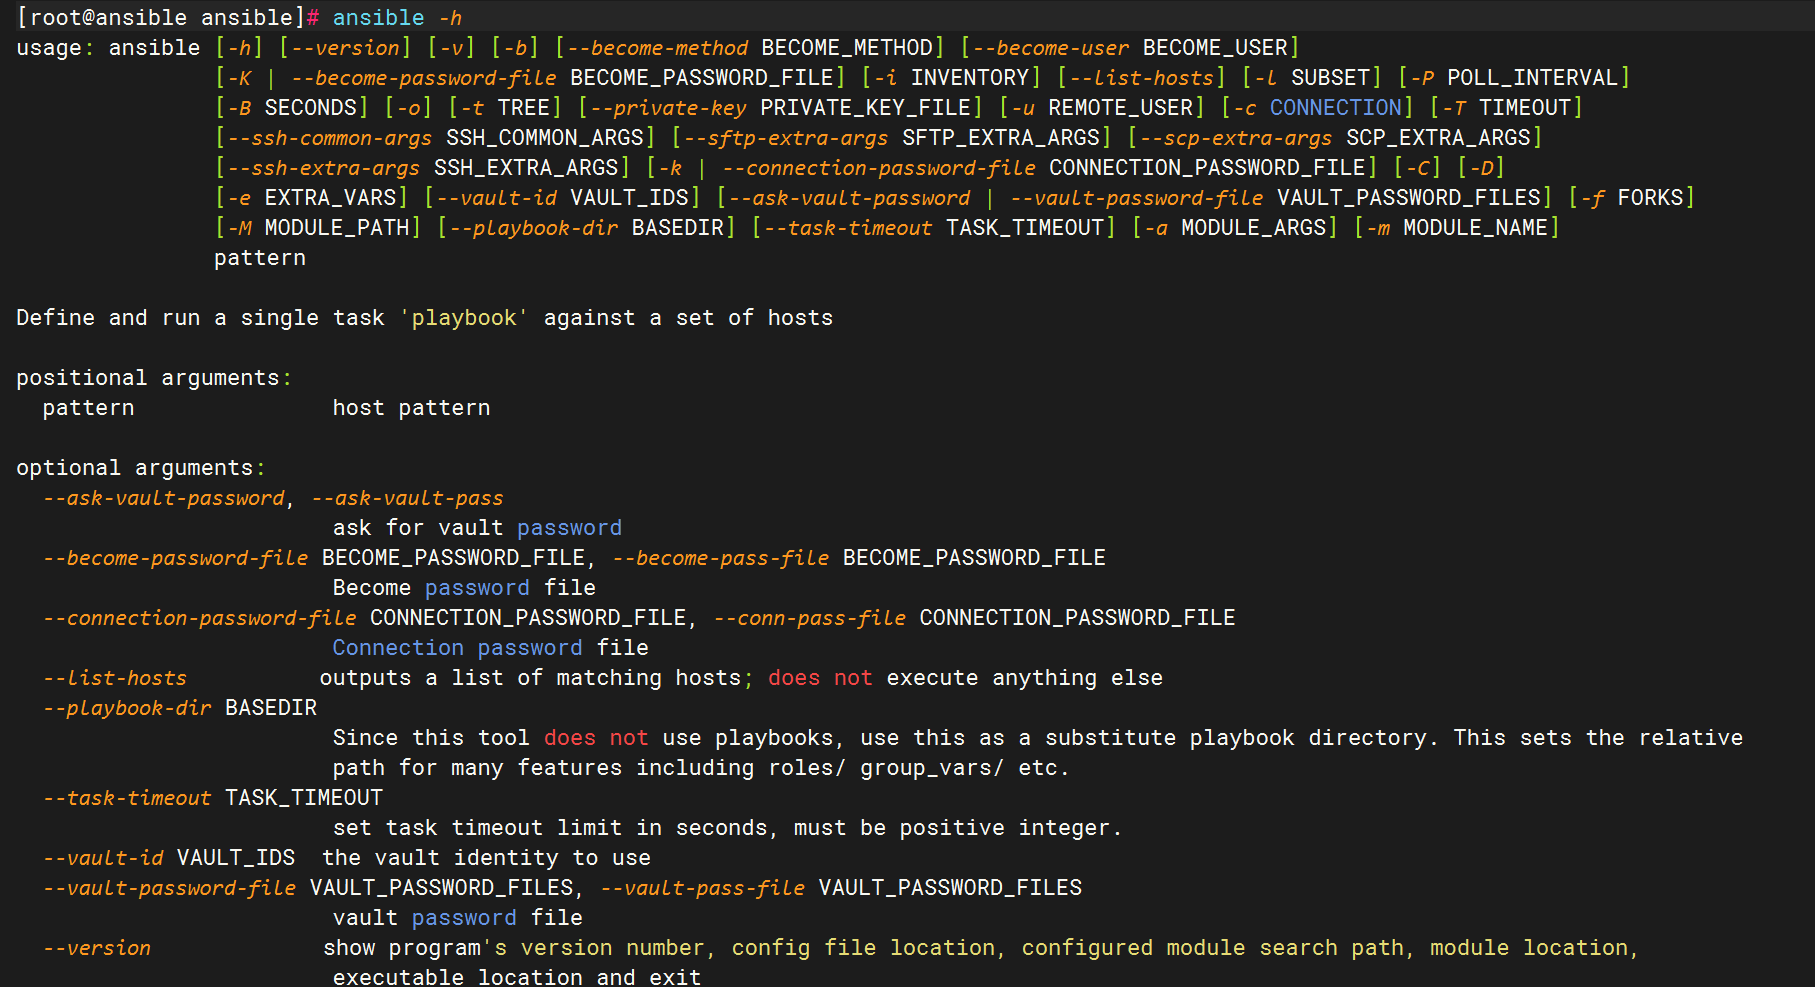
Task: Click 'POLL_INTERVAL' in the usage section
Action: click(1532, 78)
